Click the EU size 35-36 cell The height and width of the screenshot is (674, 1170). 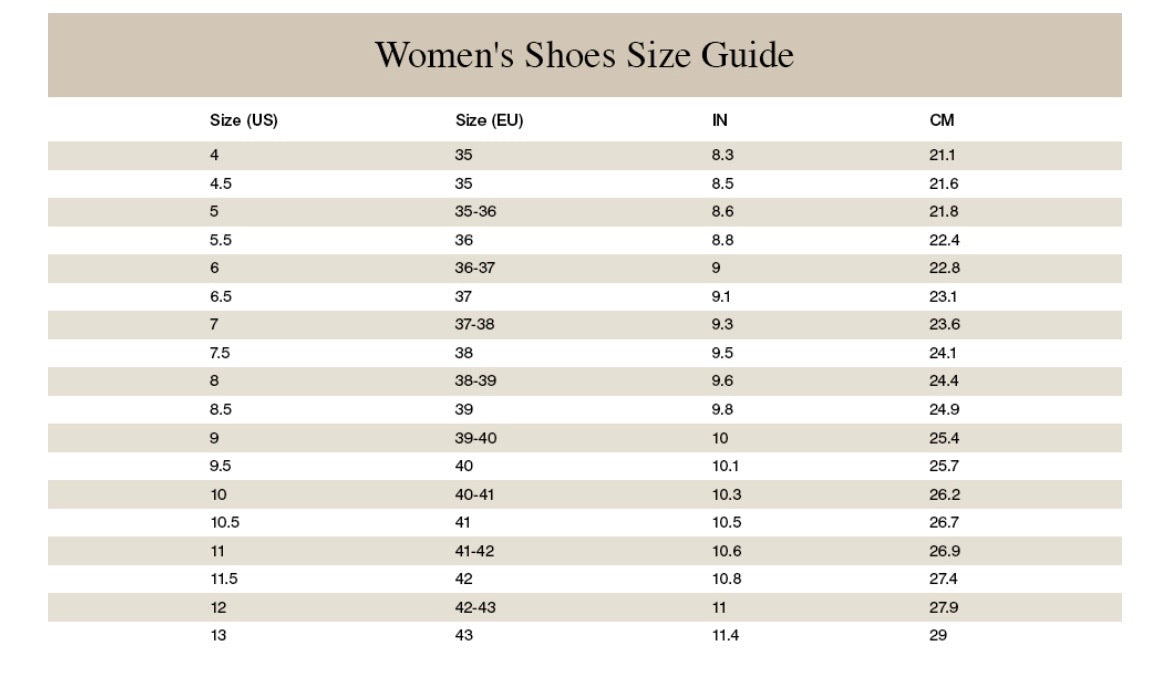pyautogui.click(x=476, y=212)
